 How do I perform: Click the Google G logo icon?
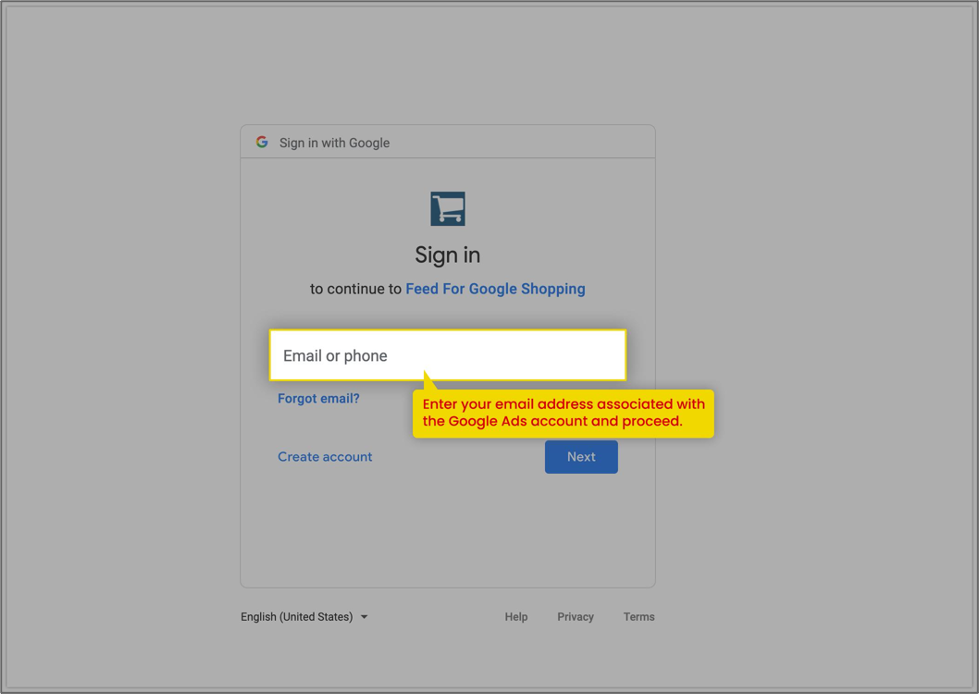point(262,142)
